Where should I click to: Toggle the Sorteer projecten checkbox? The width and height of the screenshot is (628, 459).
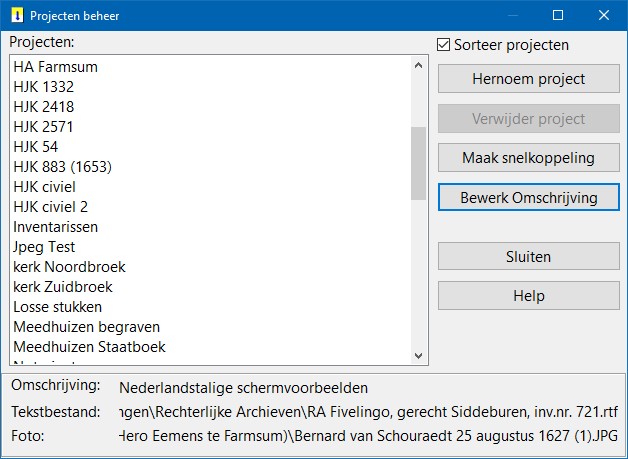[x=444, y=45]
